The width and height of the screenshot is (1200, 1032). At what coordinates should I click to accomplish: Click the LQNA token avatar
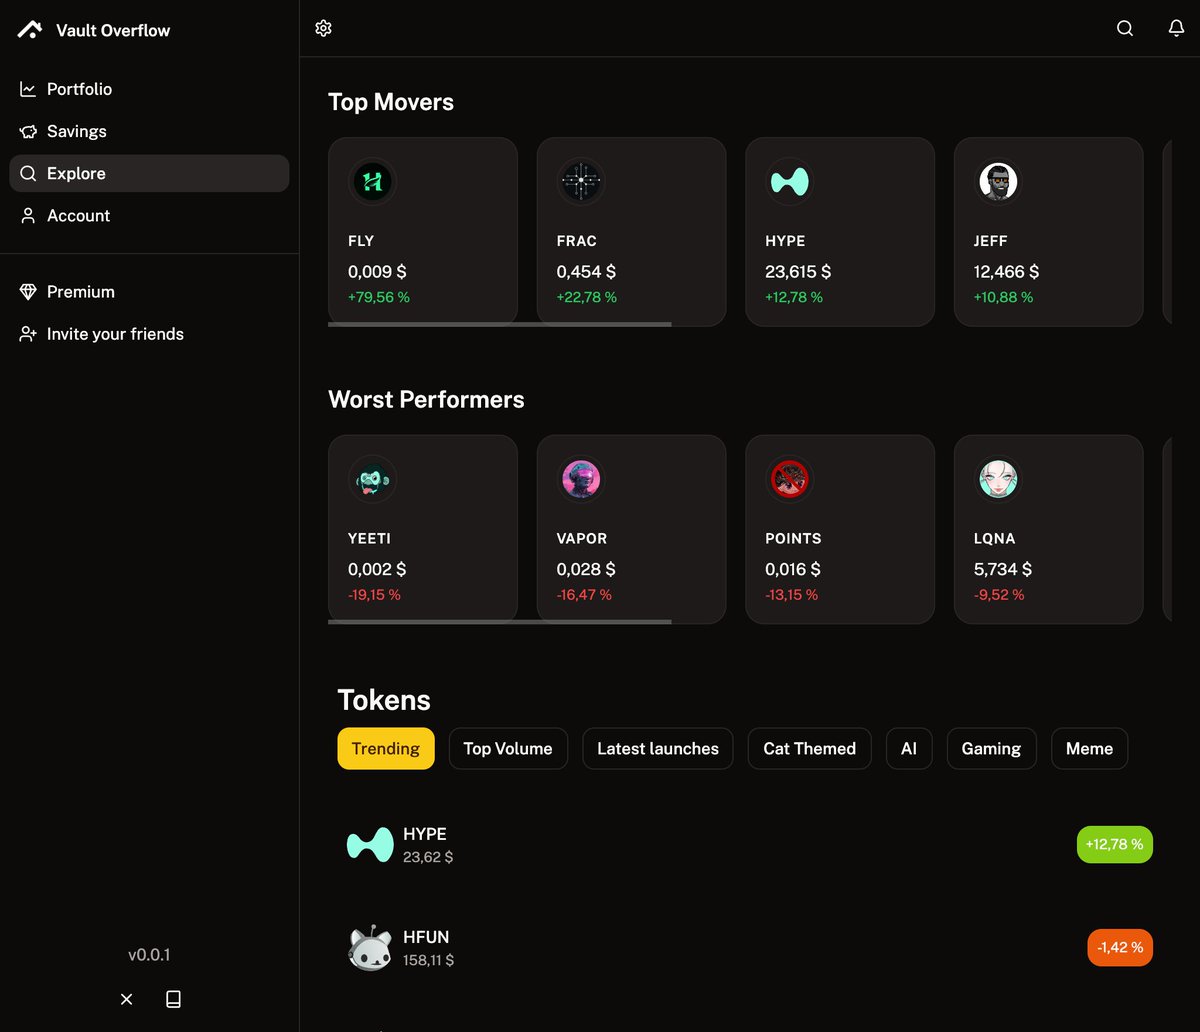pos(998,479)
